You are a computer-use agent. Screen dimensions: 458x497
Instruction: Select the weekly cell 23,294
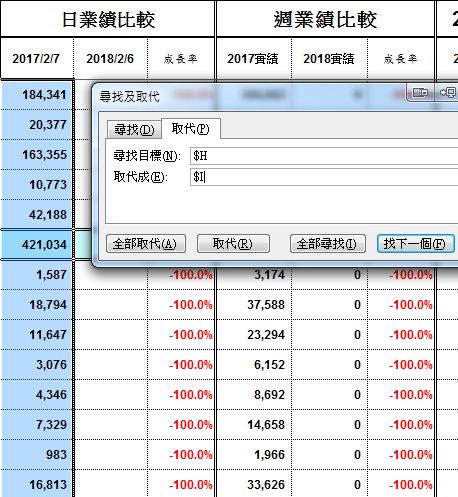click(x=254, y=335)
